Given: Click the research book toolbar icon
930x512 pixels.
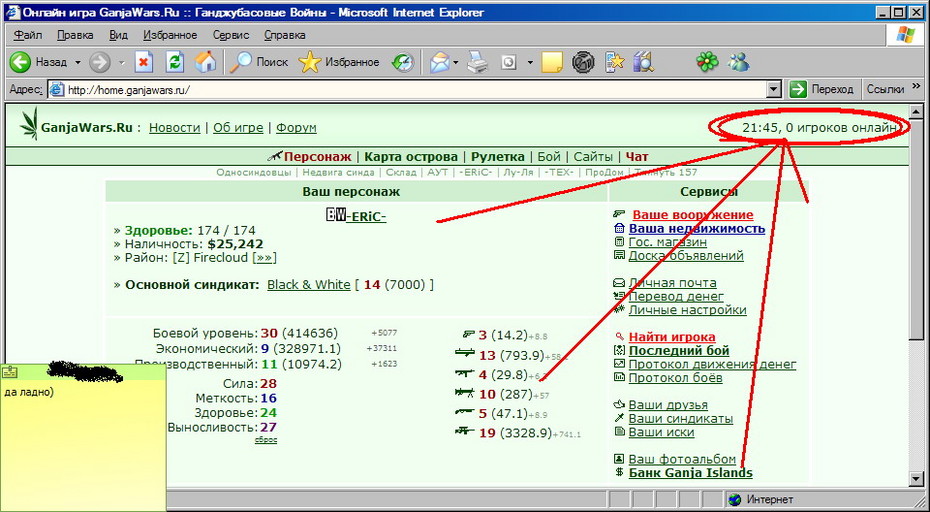Looking at the screenshot, I should (x=643, y=62).
